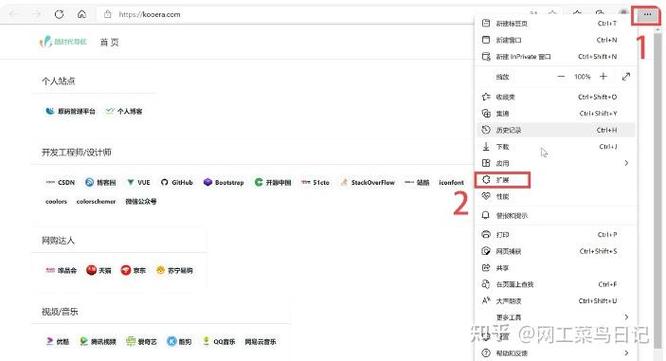Select Print (Ctrl+P) menu entry
This screenshot has height=361, width=666.
555,234
